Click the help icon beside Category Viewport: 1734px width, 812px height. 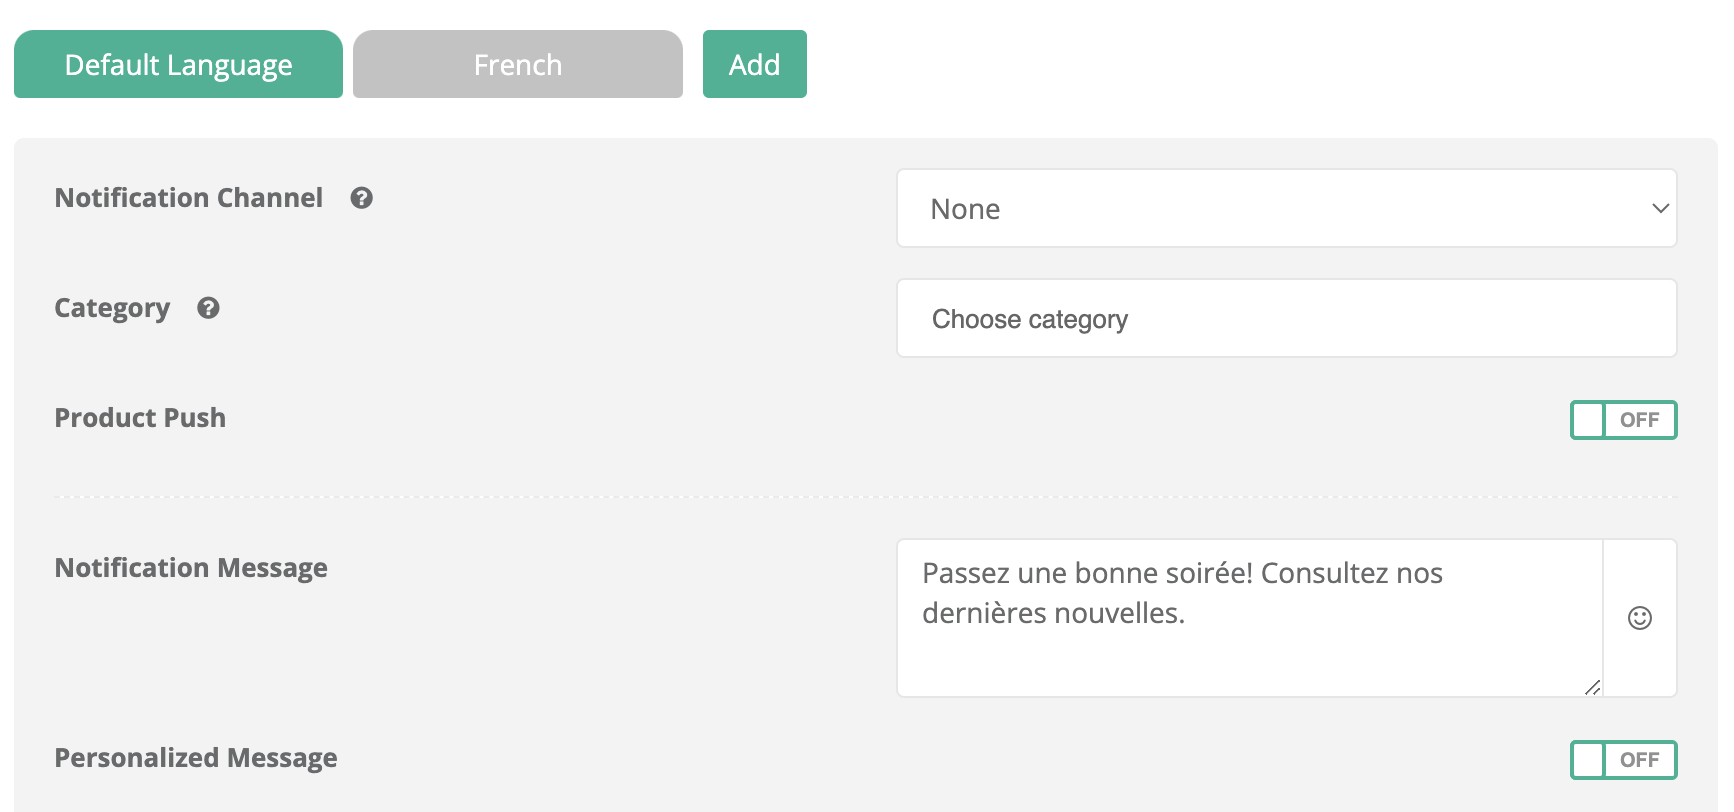(x=208, y=308)
